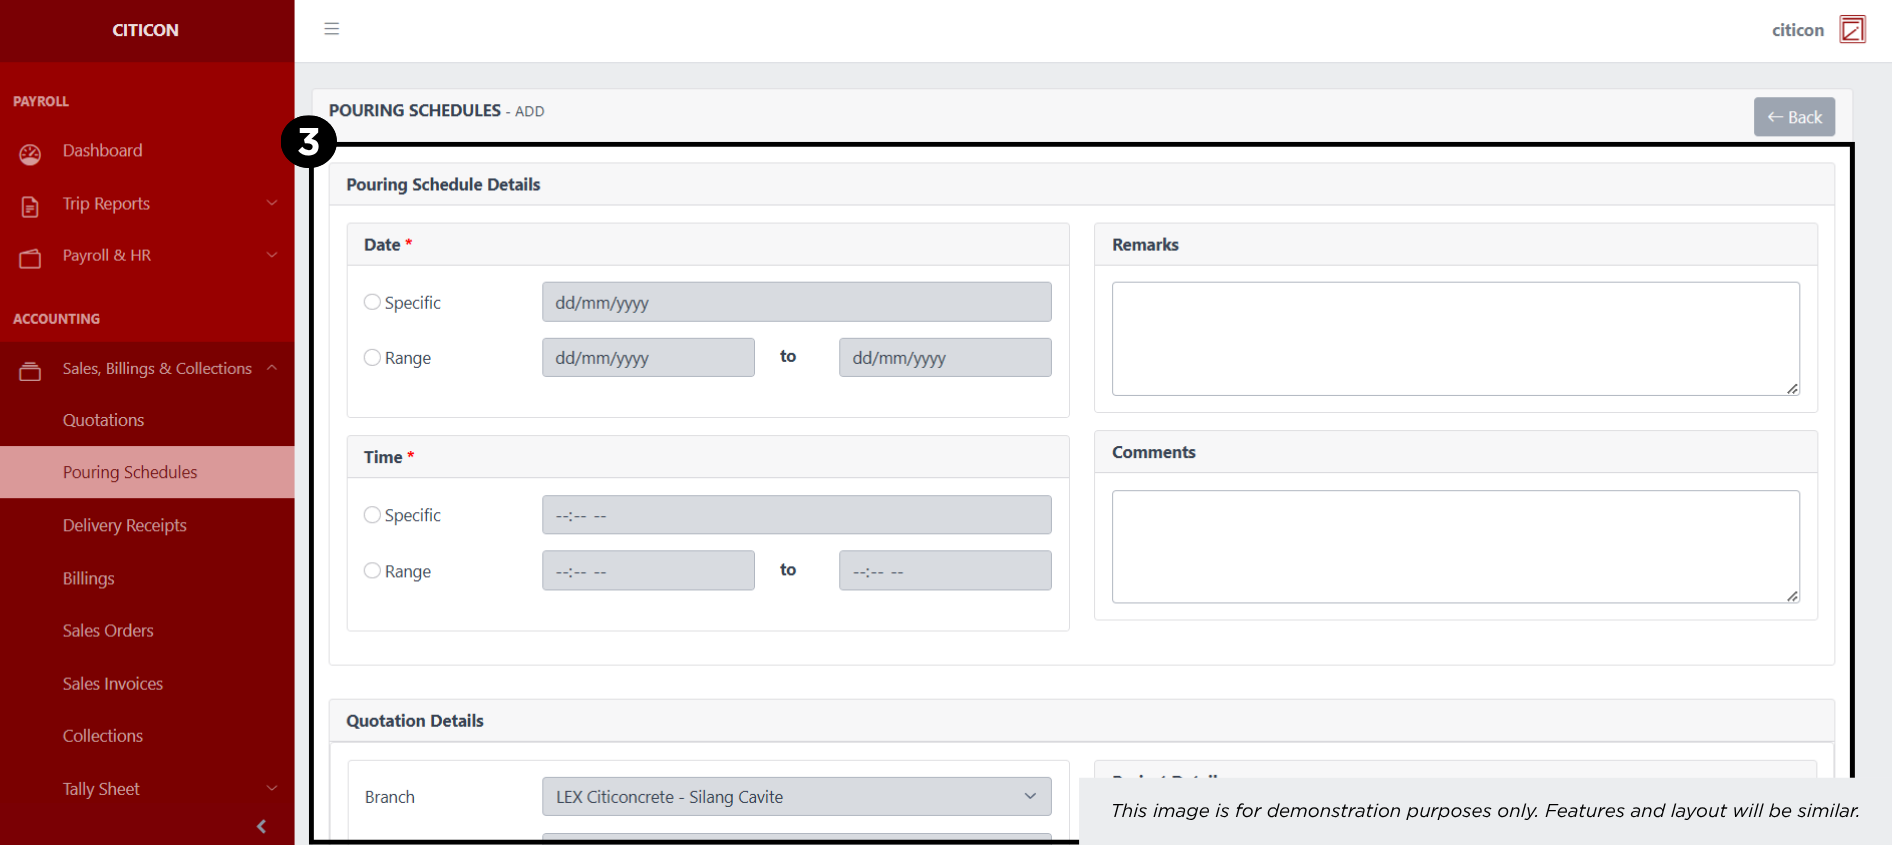Select the Range date radio button

[x=372, y=357]
